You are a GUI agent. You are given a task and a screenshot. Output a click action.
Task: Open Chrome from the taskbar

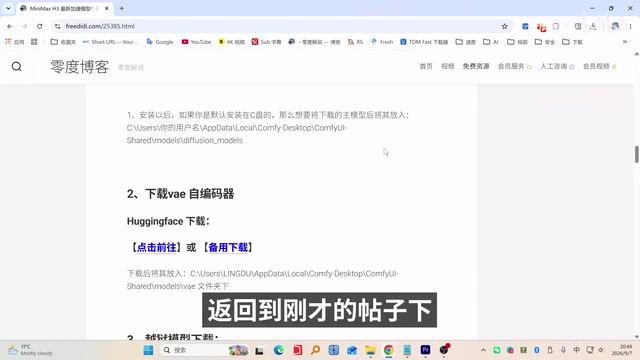pyautogui.click(x=389, y=350)
